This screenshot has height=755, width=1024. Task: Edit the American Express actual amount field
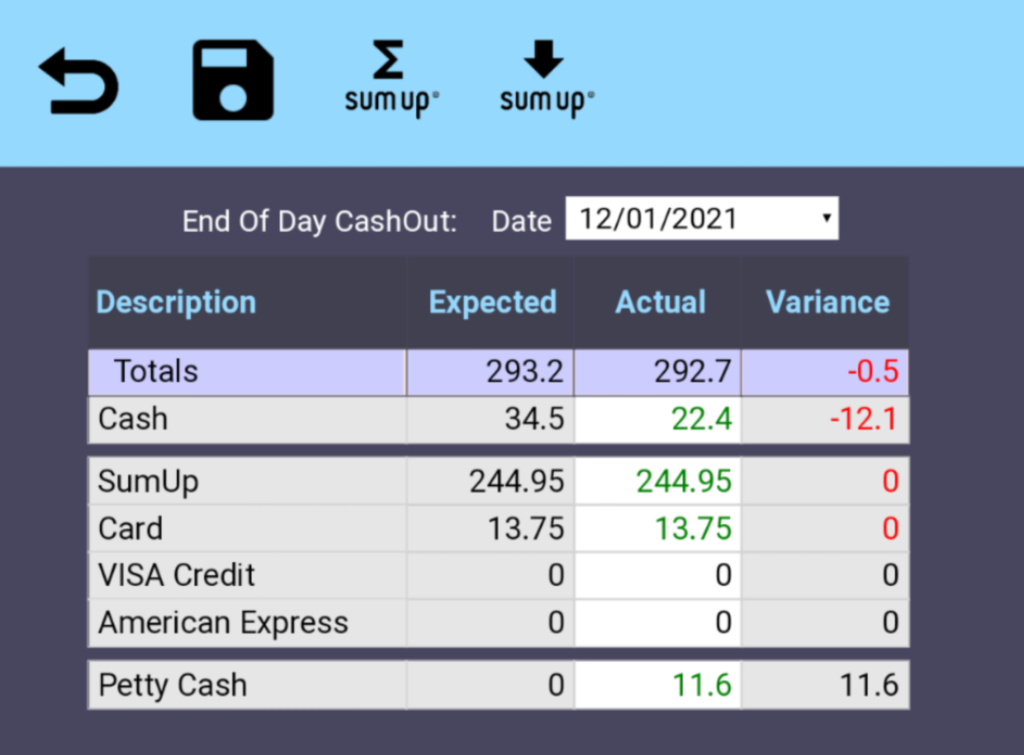[x=658, y=623]
